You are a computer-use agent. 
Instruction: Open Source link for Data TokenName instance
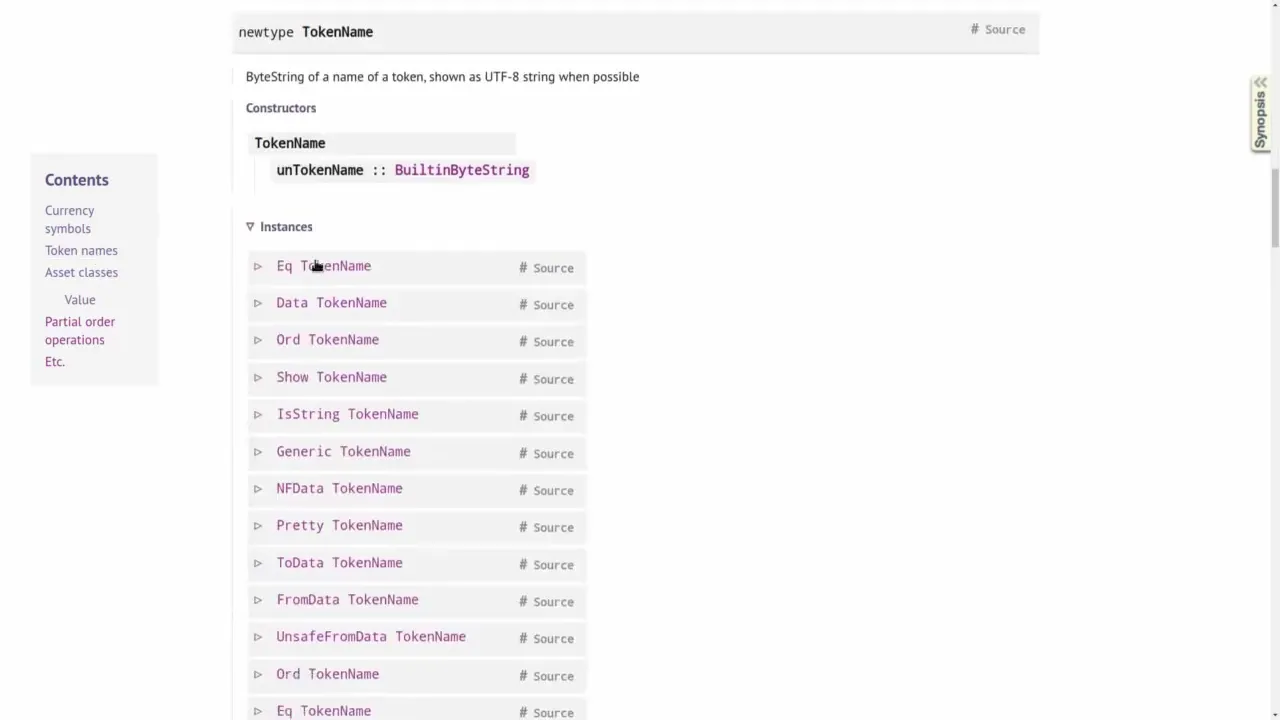pyautogui.click(x=553, y=305)
